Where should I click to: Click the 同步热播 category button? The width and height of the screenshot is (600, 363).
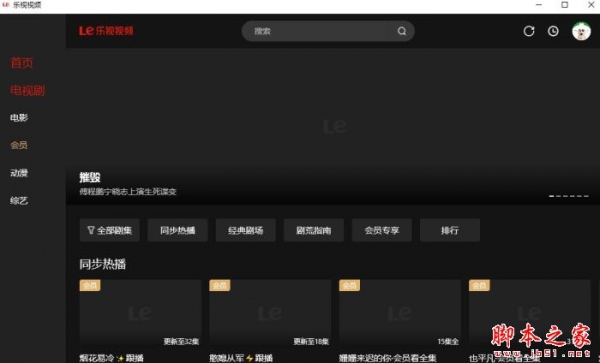point(178,230)
